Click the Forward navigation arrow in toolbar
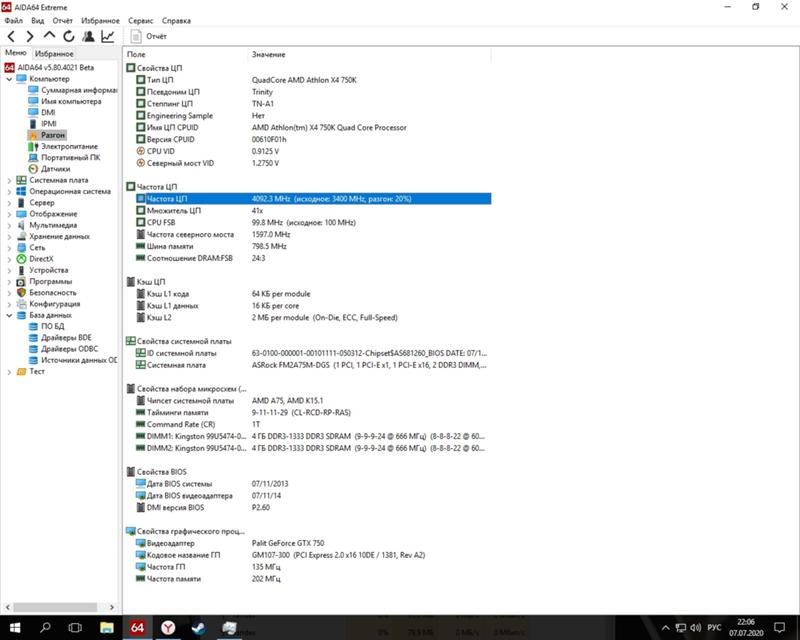 [x=30, y=36]
